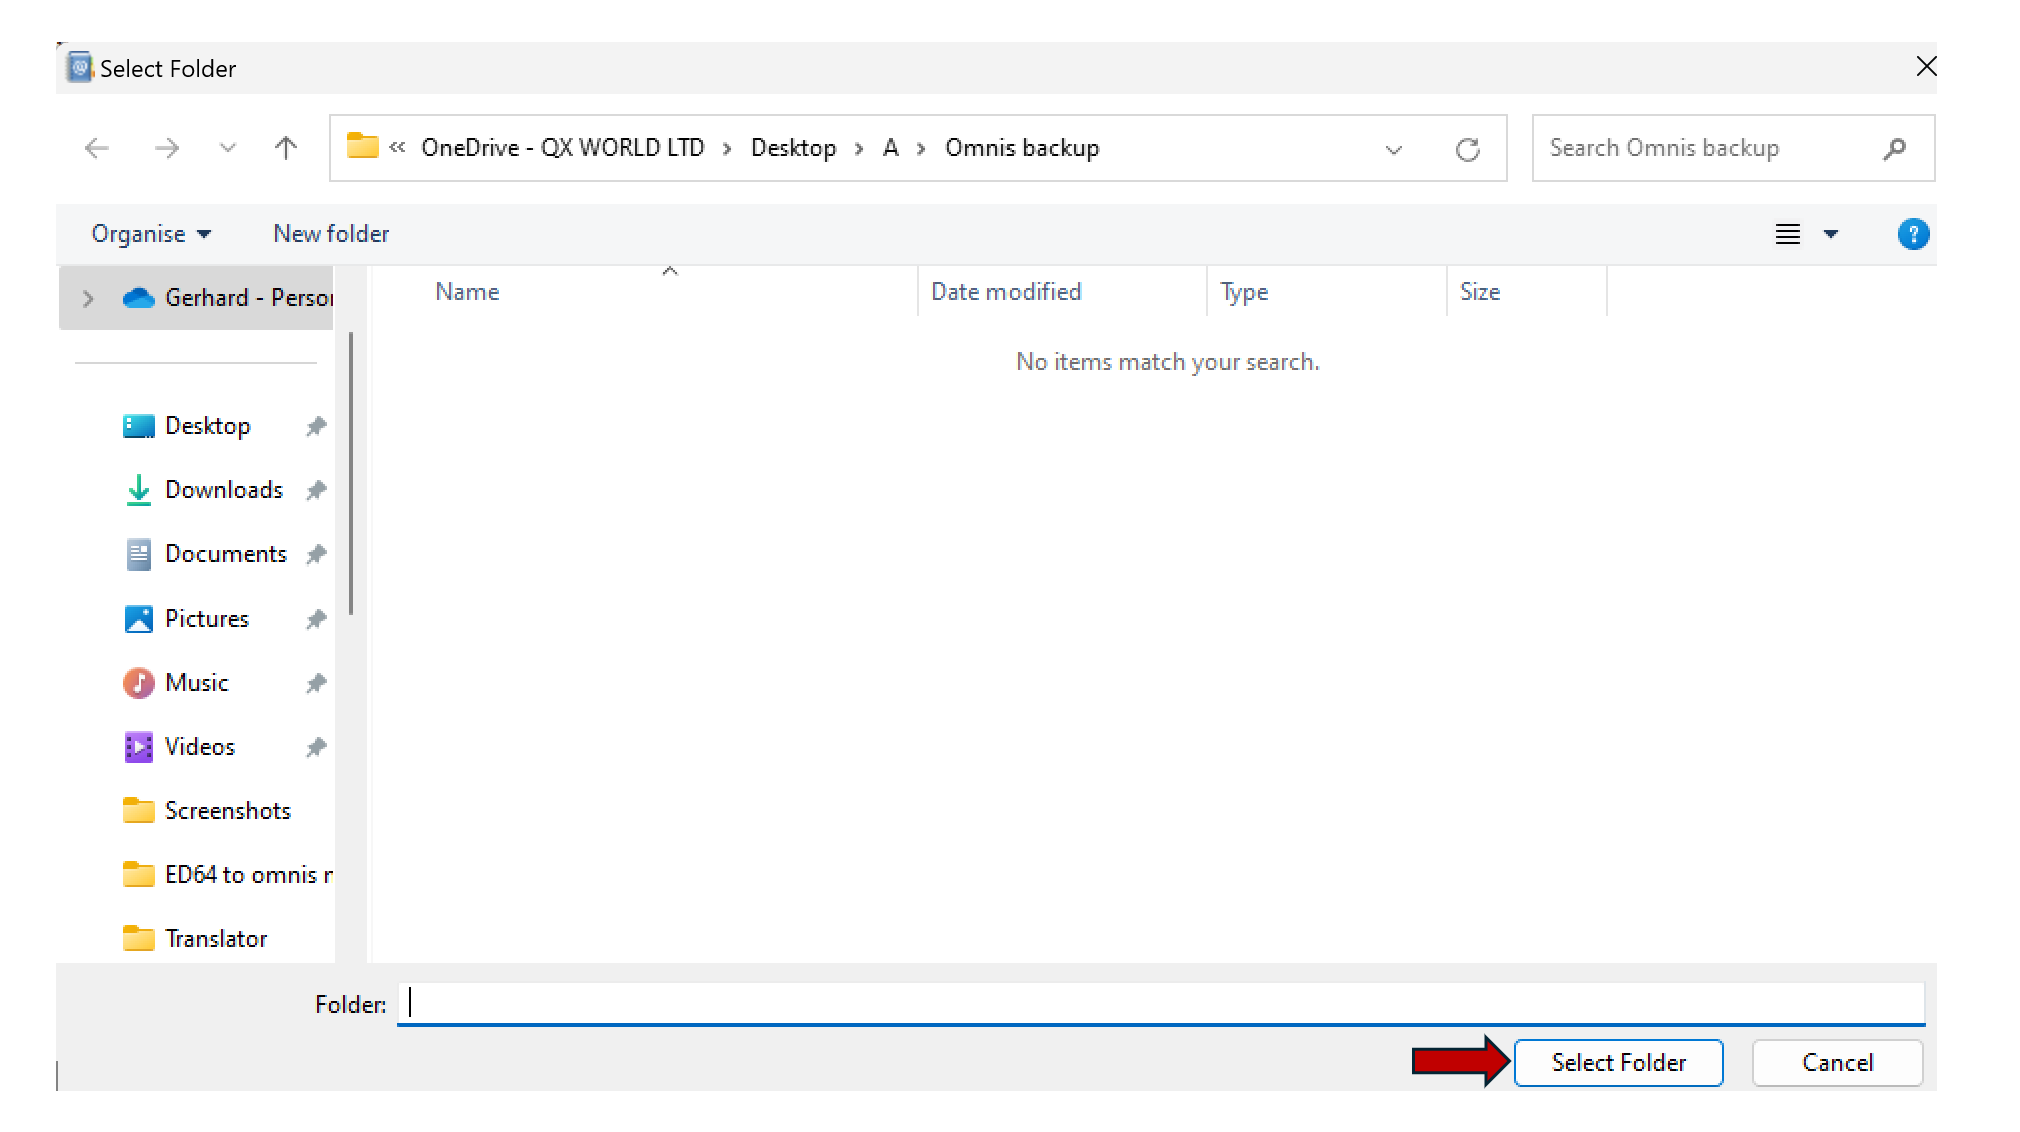Expand the Gerhard - Personal tree node
2020x1132 pixels.
tap(88, 298)
